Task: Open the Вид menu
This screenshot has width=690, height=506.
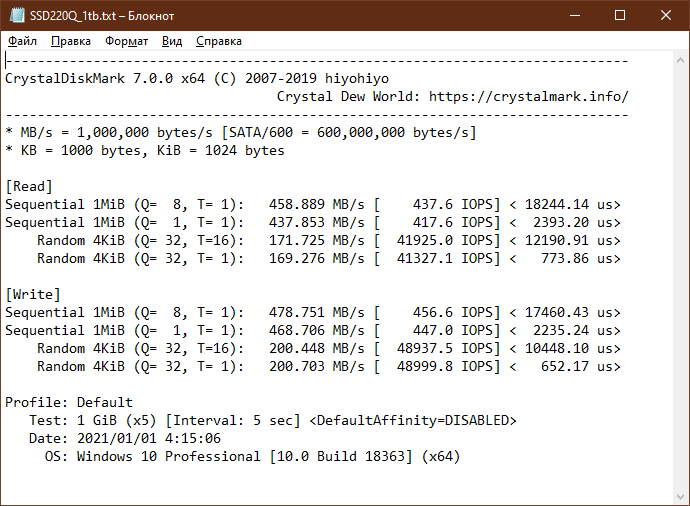Action: click(172, 41)
